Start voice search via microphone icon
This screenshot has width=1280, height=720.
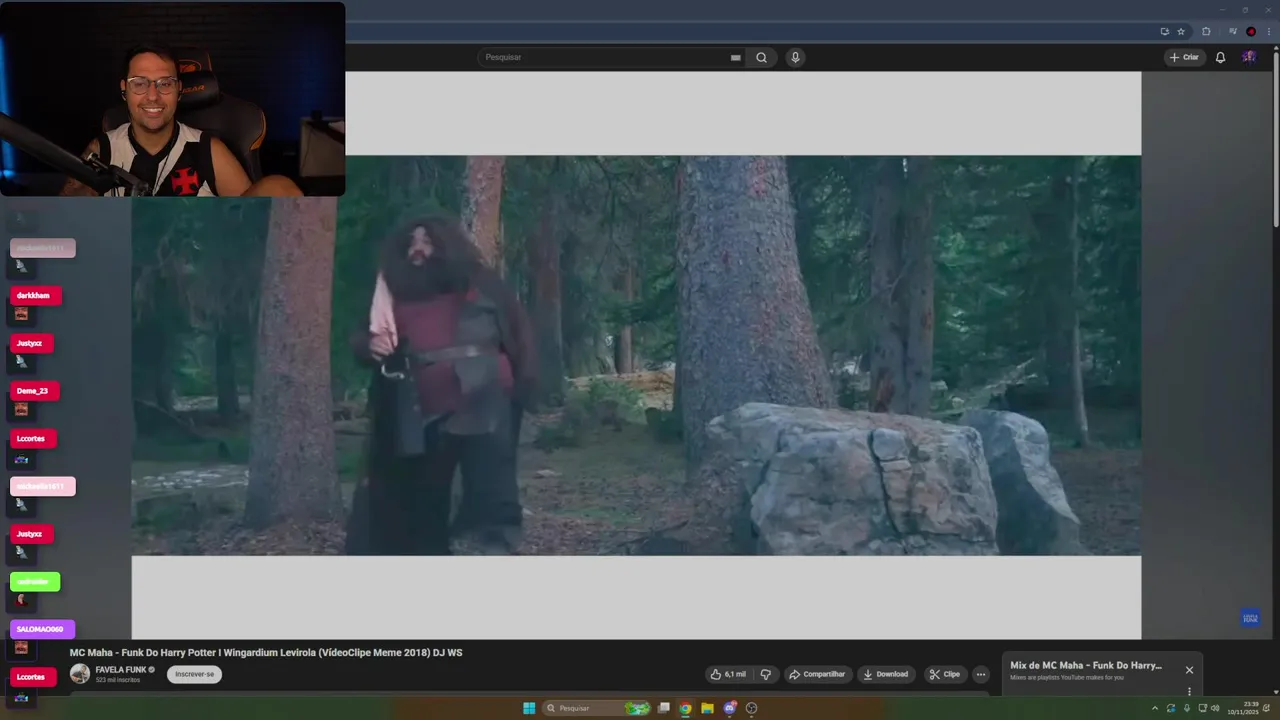click(795, 57)
